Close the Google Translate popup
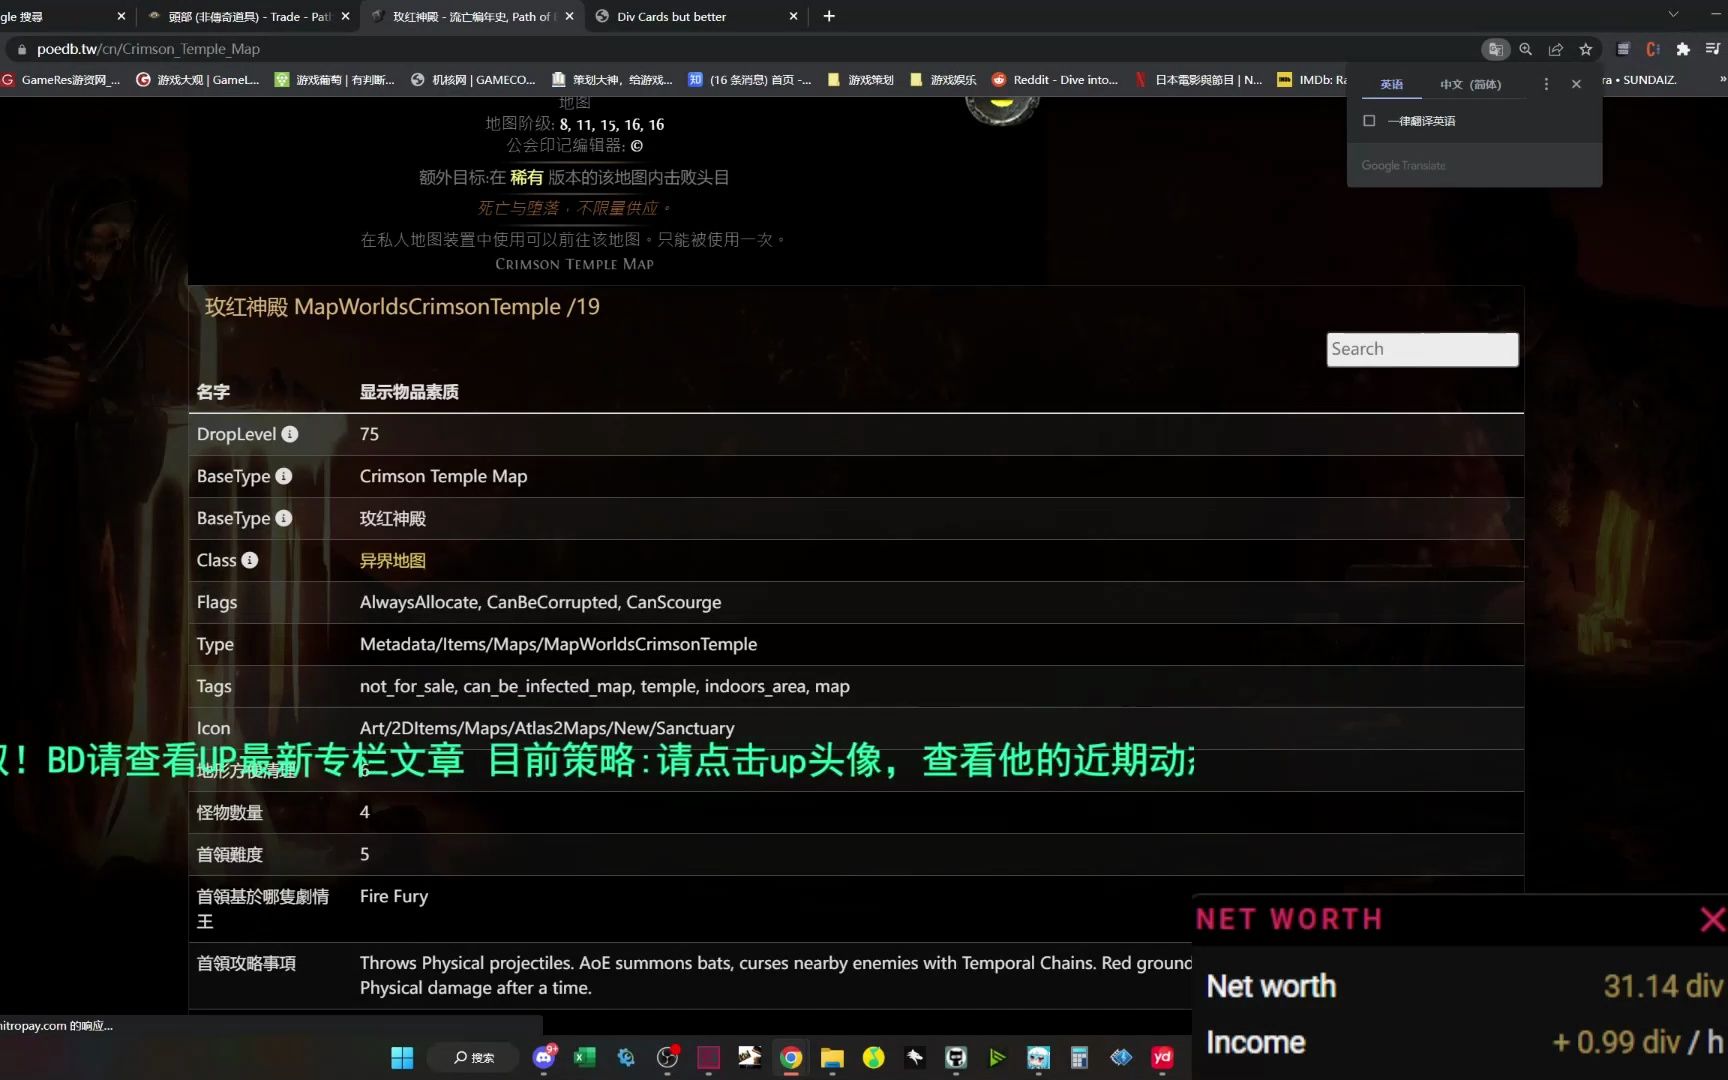Screen dimensions: 1728x1080 pyautogui.click(x=1576, y=84)
